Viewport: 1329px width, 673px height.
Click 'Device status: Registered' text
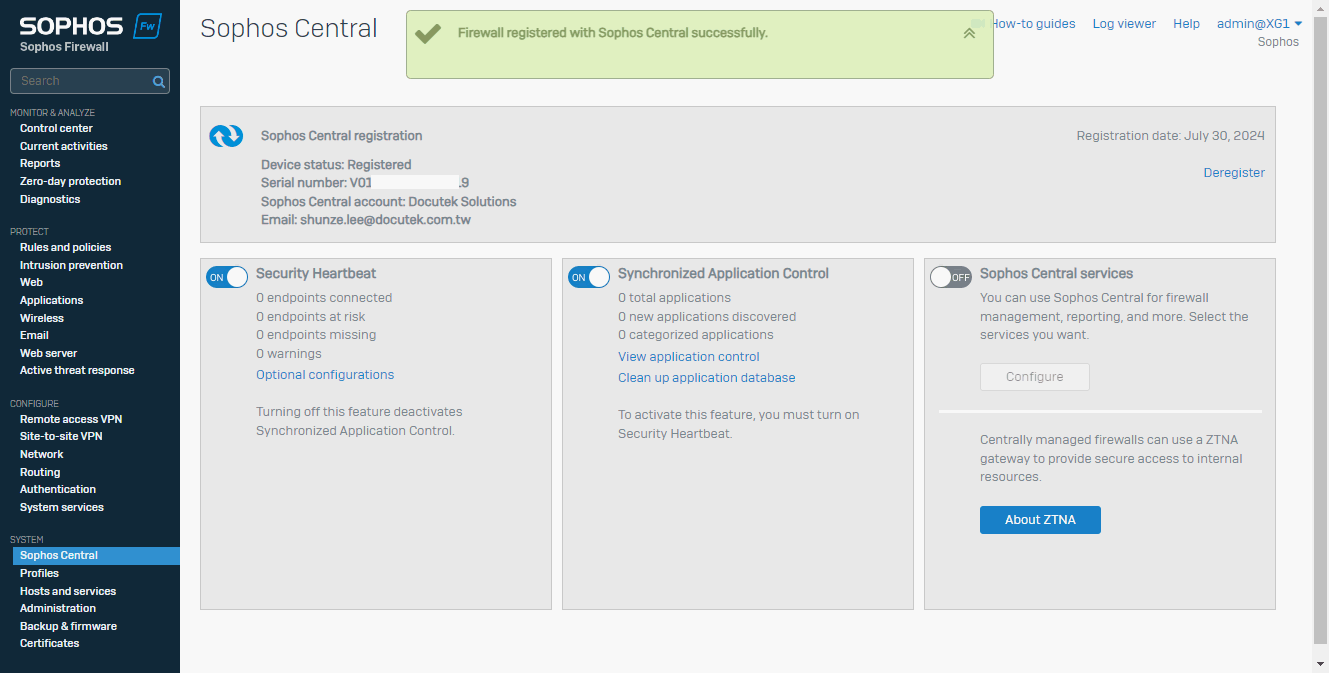click(x=336, y=165)
